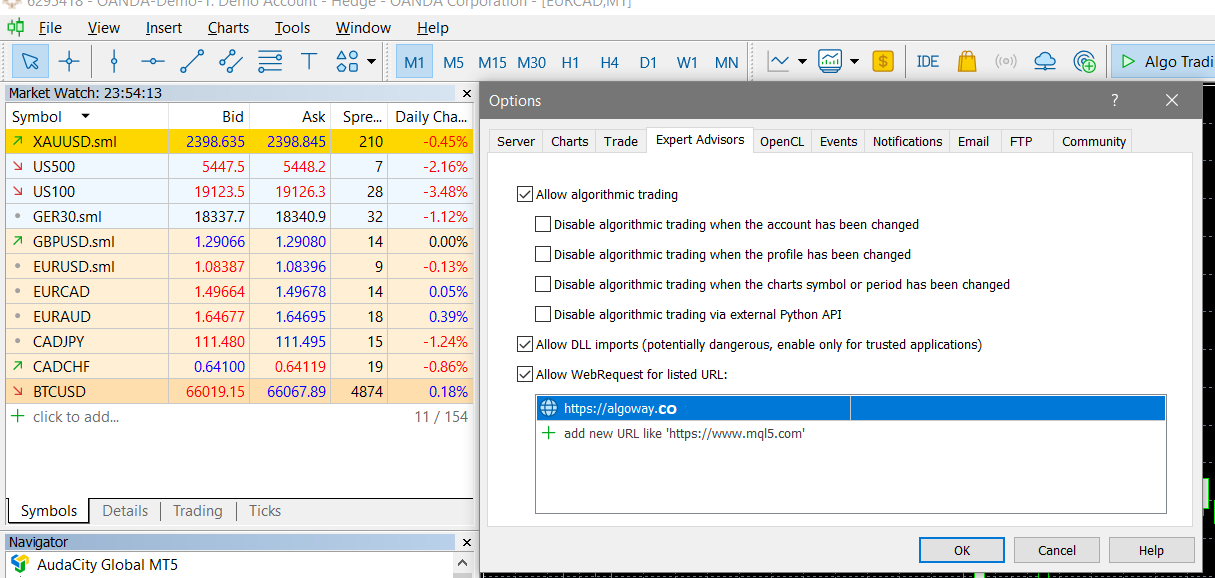The width and height of the screenshot is (1215, 578).
Task: Switch chart to M5 timeframe
Action: click(453, 62)
